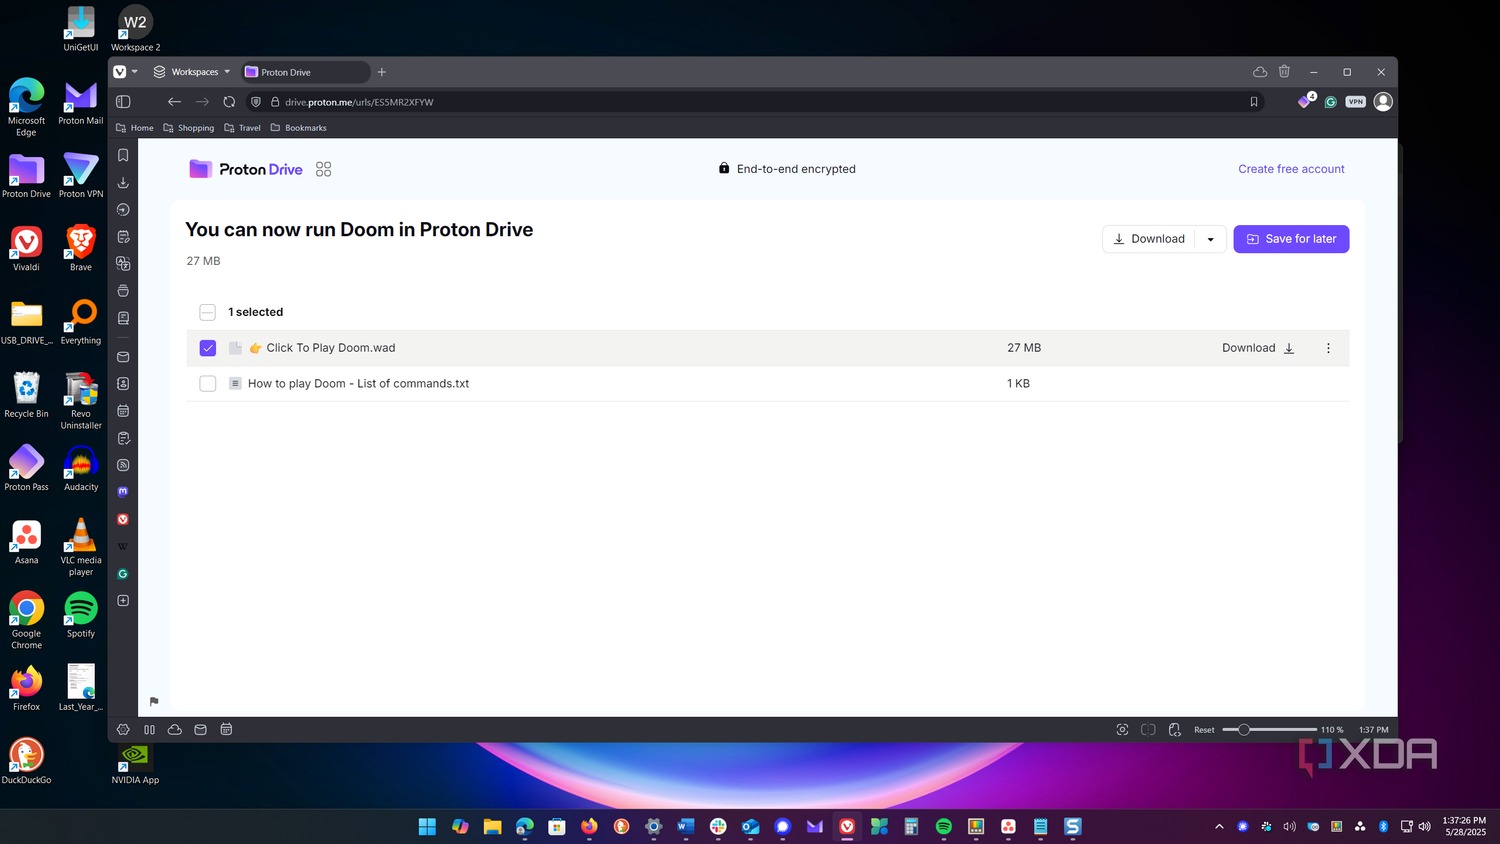This screenshot has height=844, width=1500.
Task: Toggle the select-all checkbox beside 1 selected
Action: [x=207, y=312]
